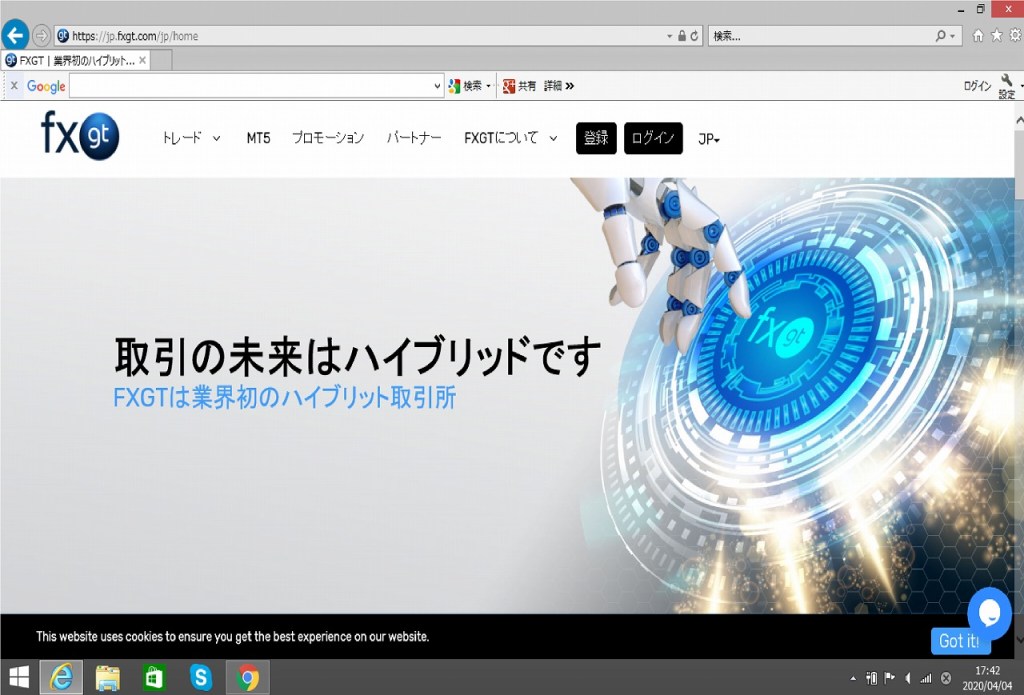
Task: Click the page refresh icon in address bar
Action: (x=694, y=36)
